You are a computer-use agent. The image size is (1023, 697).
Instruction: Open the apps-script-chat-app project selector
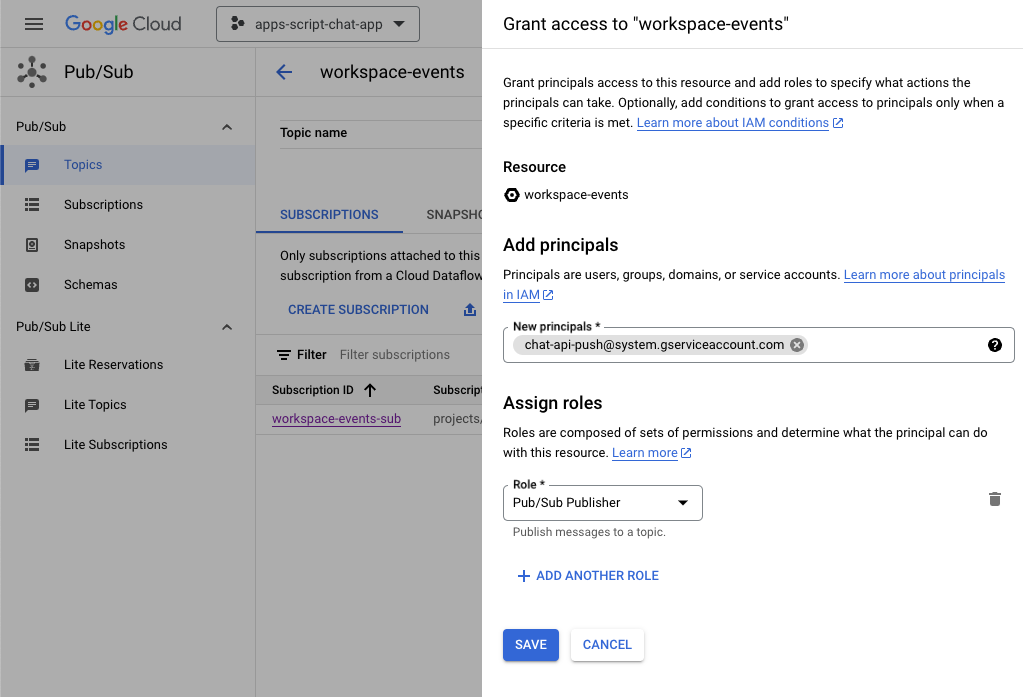pos(318,24)
